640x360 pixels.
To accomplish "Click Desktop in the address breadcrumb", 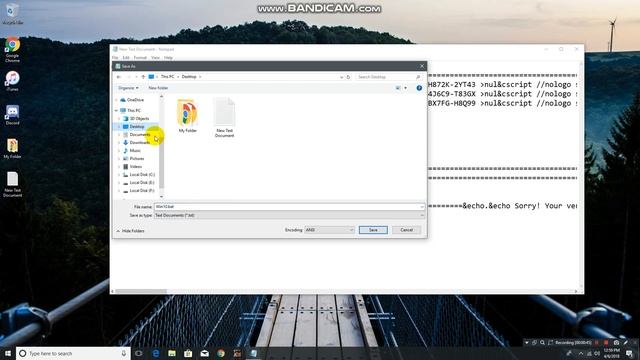I will pyautogui.click(x=189, y=77).
